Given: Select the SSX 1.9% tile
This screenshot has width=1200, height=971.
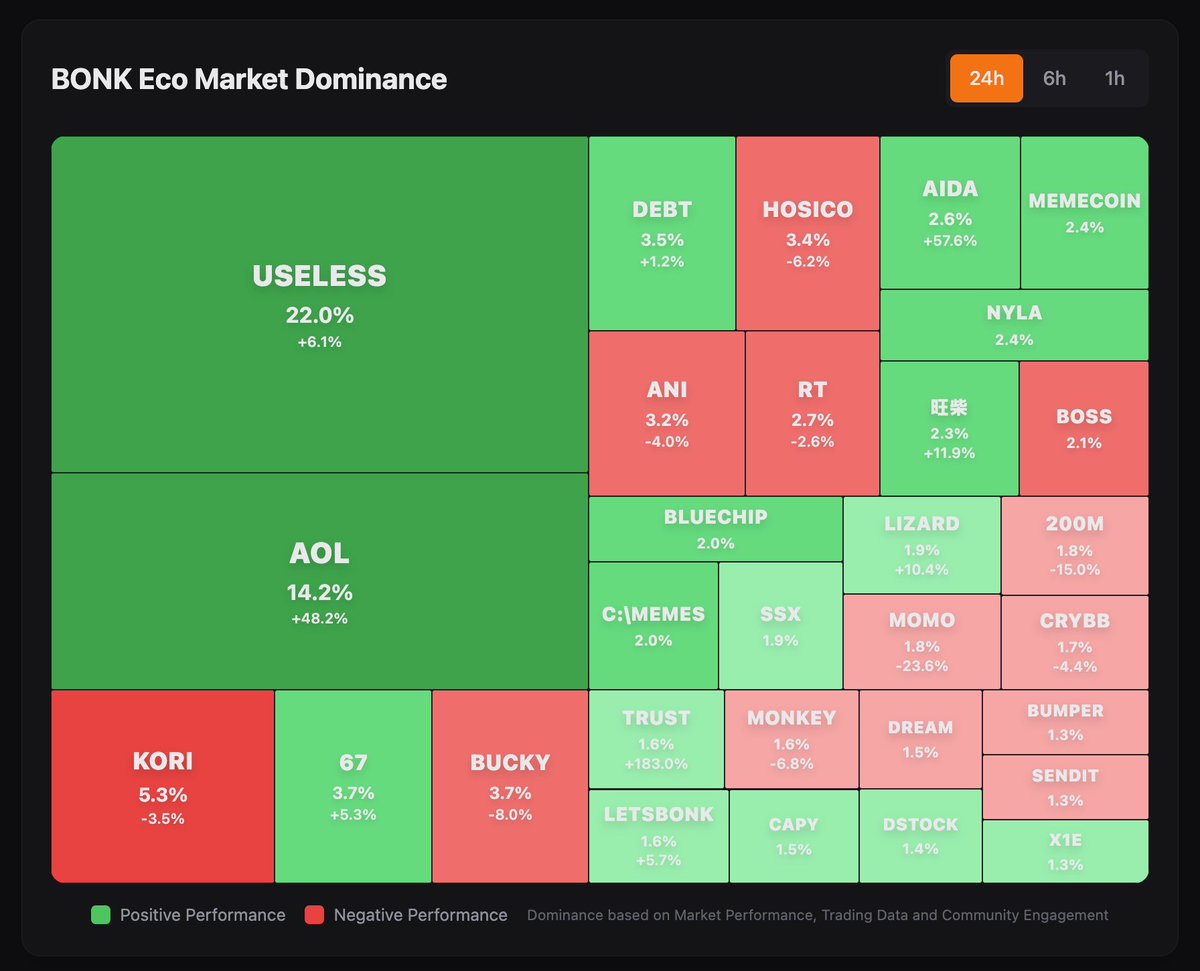Looking at the screenshot, I should pyautogui.click(x=780, y=625).
